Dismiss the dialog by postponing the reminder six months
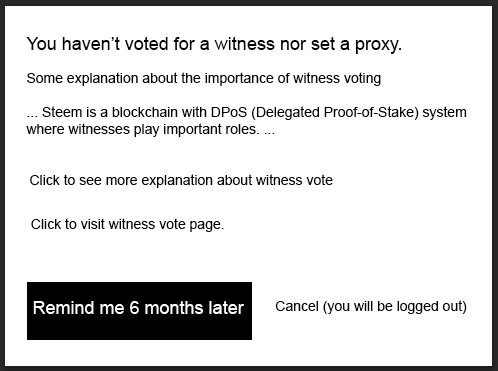Screen dimensions: 498x371 tap(139, 311)
